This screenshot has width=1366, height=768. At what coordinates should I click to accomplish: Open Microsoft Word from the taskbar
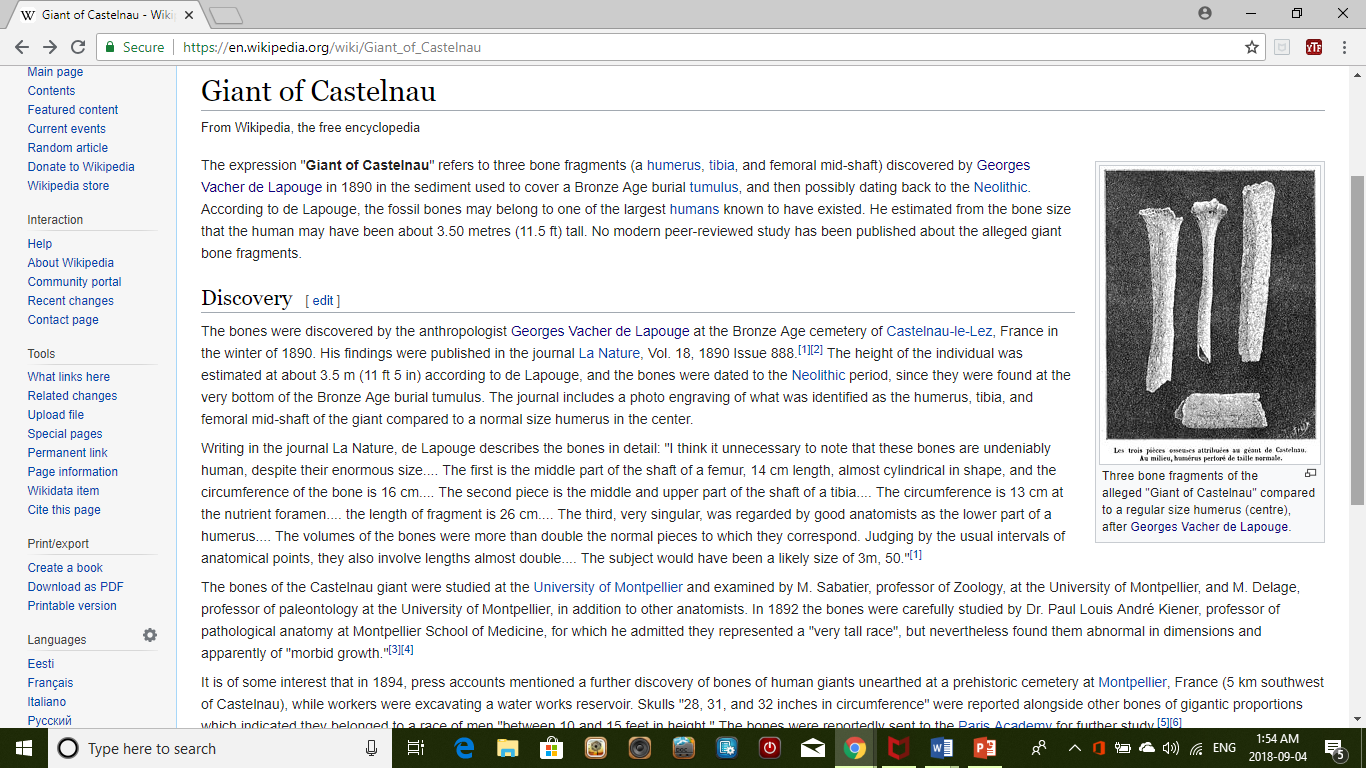(x=941, y=748)
